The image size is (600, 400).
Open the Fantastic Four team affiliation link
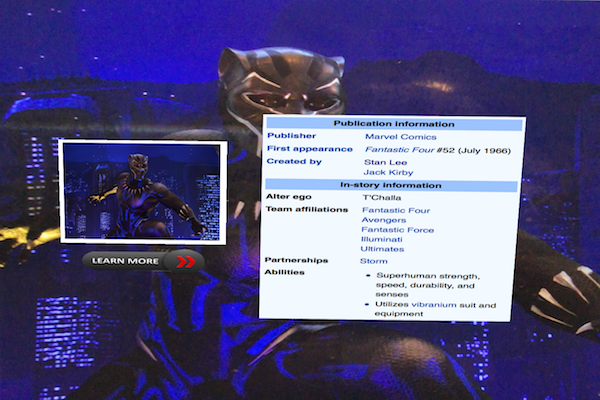point(396,210)
